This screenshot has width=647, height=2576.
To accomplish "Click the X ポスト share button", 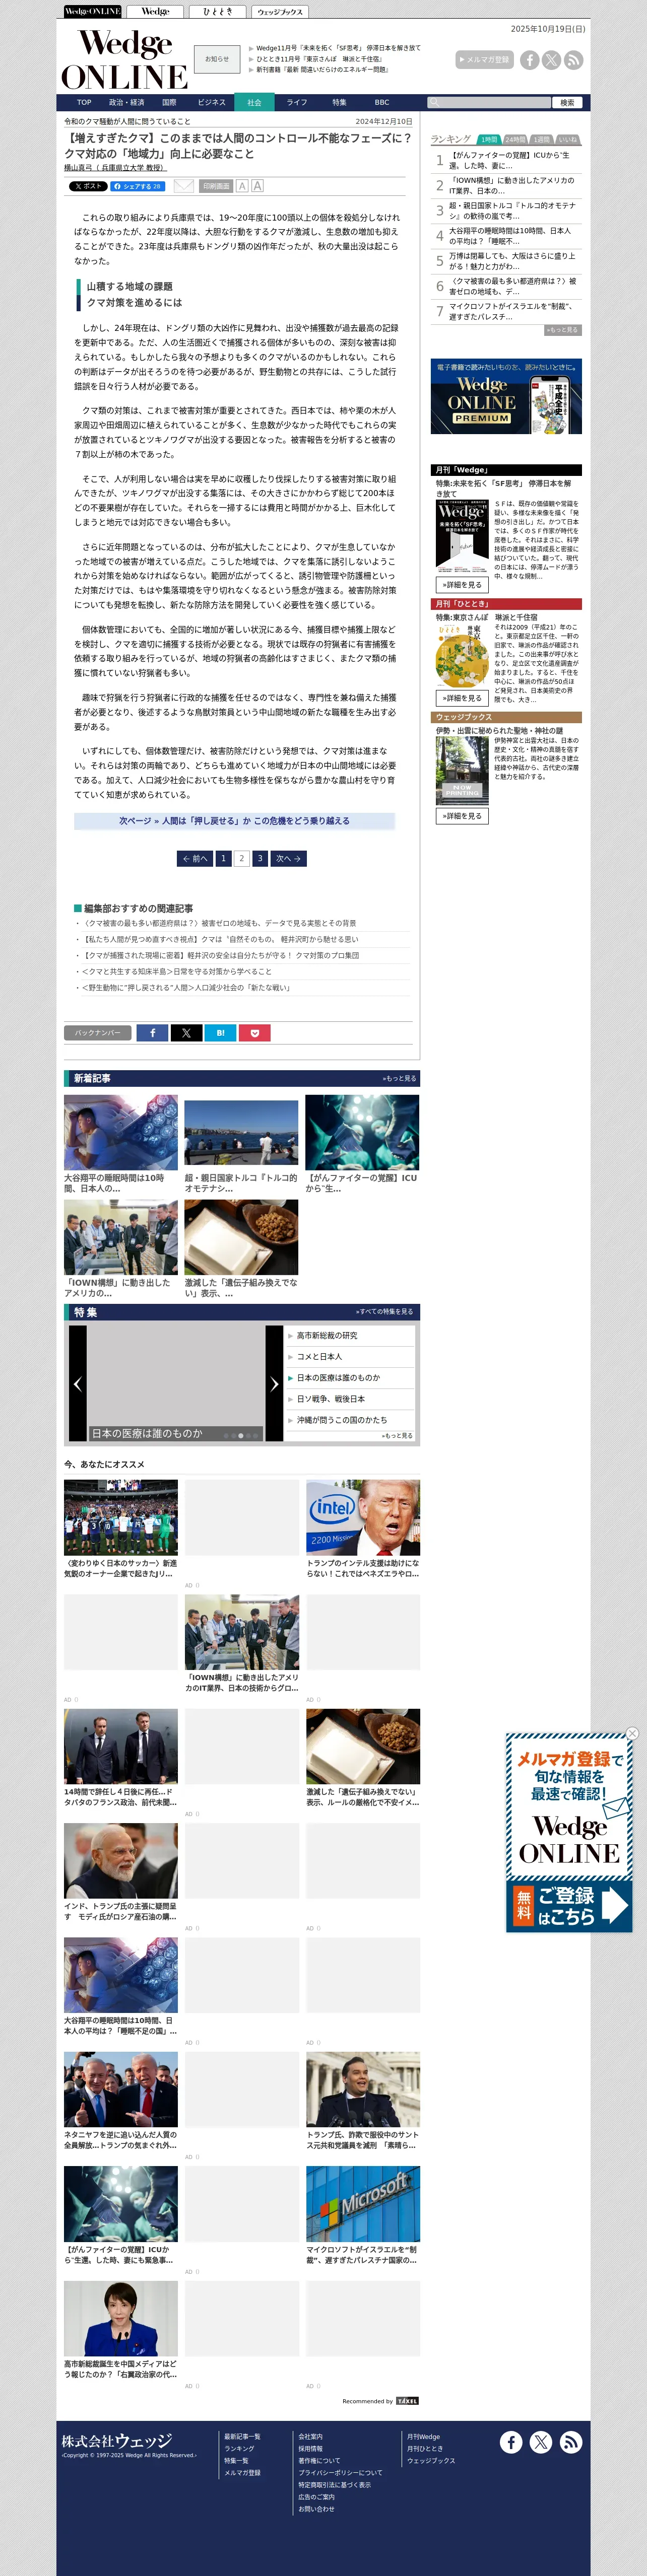I will (88, 186).
